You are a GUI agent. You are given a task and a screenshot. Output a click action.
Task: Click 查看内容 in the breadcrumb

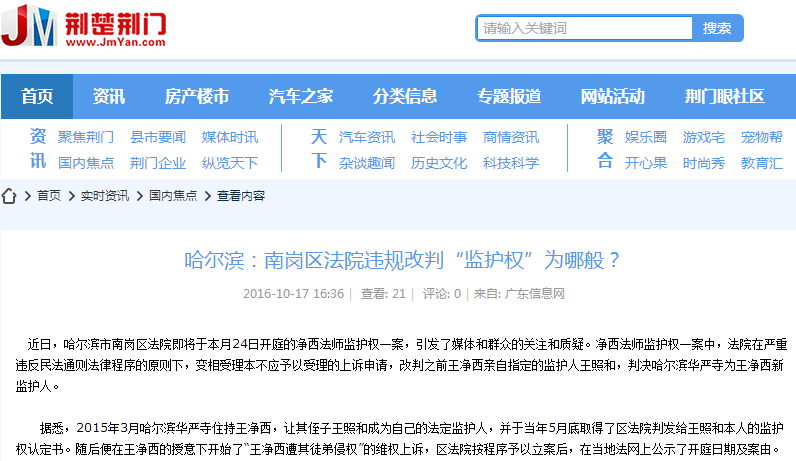pos(241,196)
